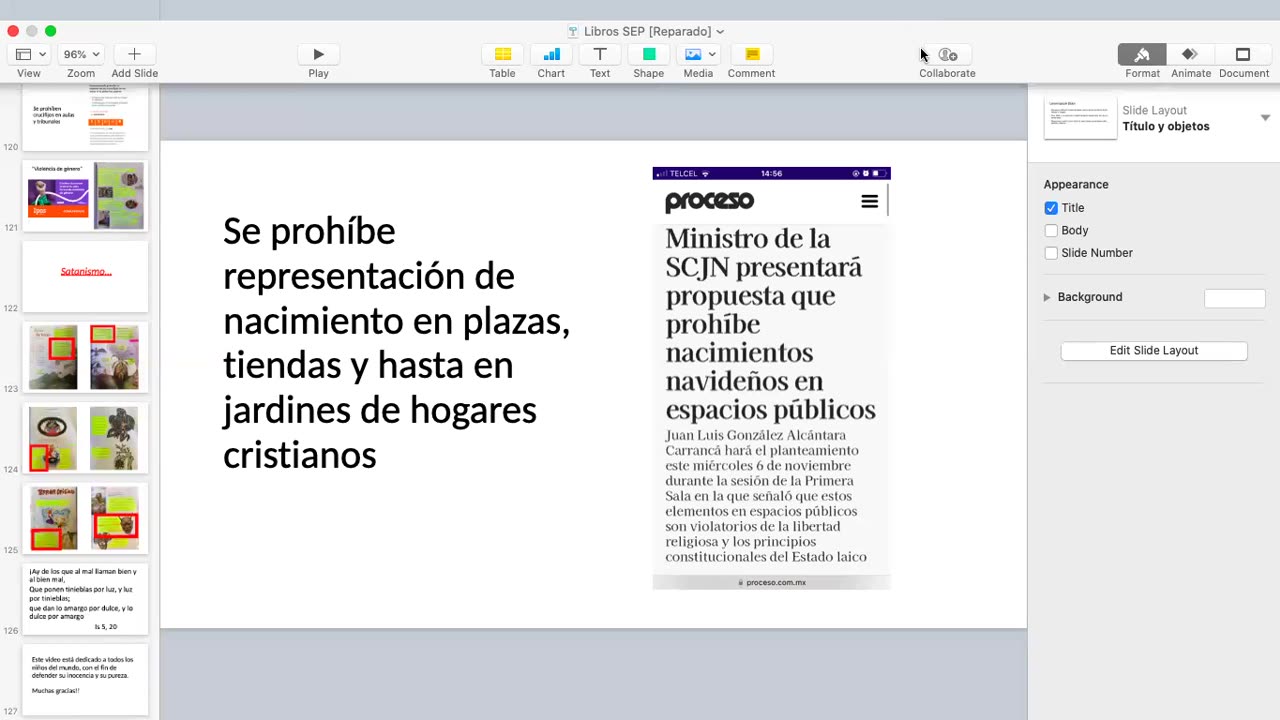1280x720 pixels.
Task: Enable the Slide Number checkbox
Action: pos(1051,253)
